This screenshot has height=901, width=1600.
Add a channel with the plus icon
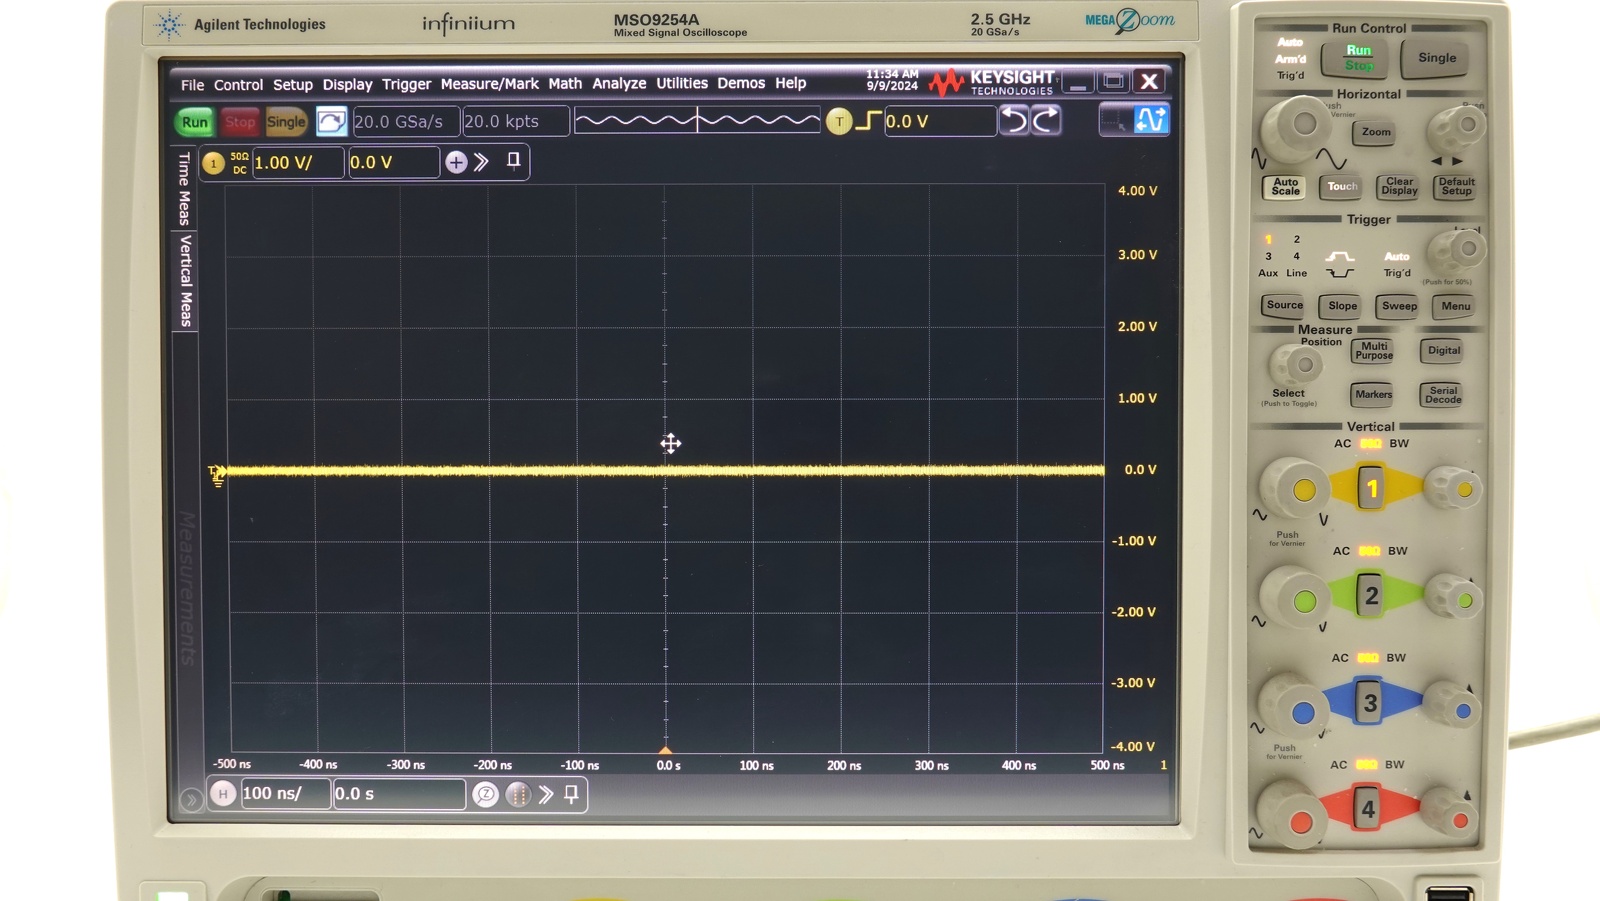pos(456,162)
